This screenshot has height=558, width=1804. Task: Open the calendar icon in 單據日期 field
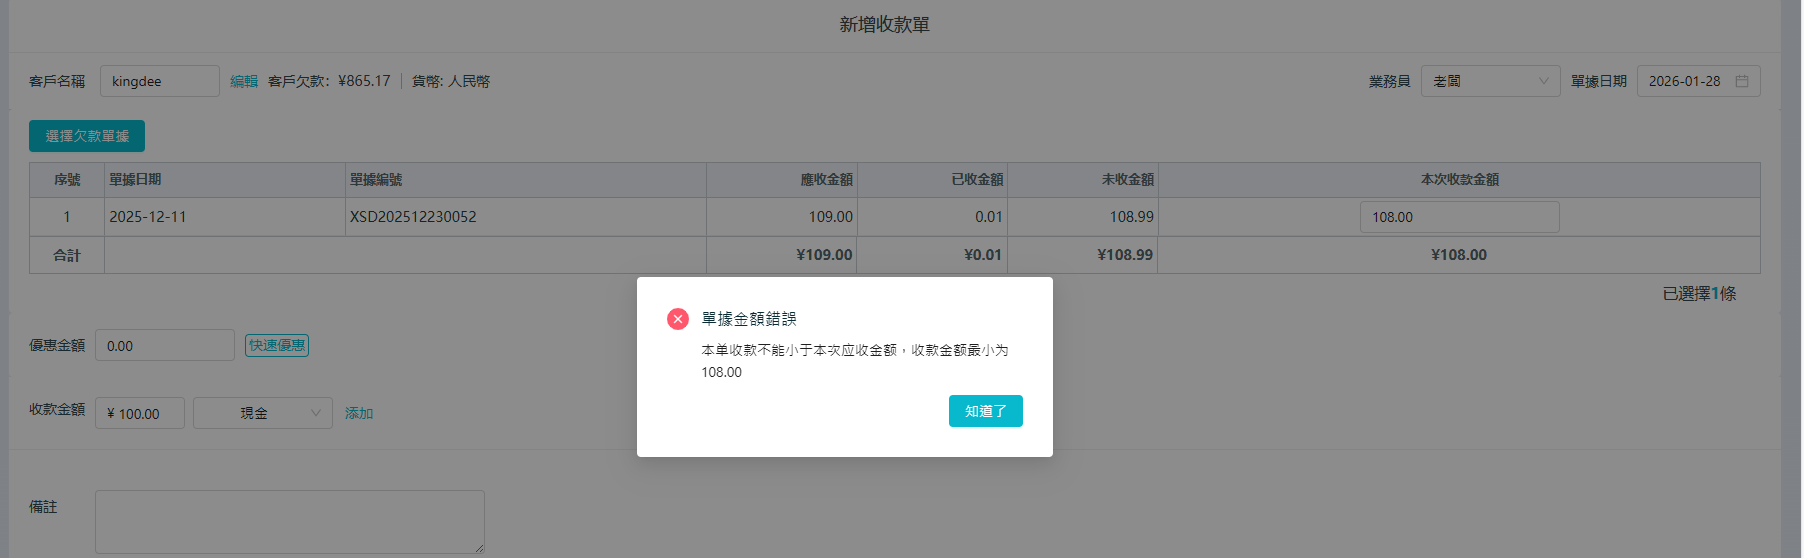click(x=1742, y=81)
